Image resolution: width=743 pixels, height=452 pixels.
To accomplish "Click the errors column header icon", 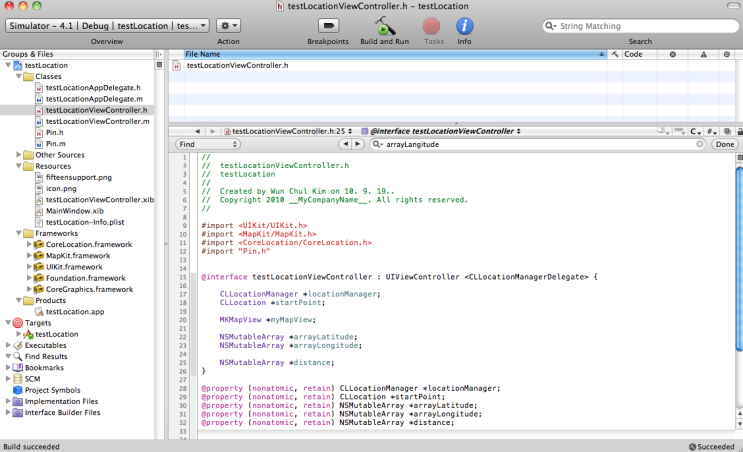I will pos(672,54).
